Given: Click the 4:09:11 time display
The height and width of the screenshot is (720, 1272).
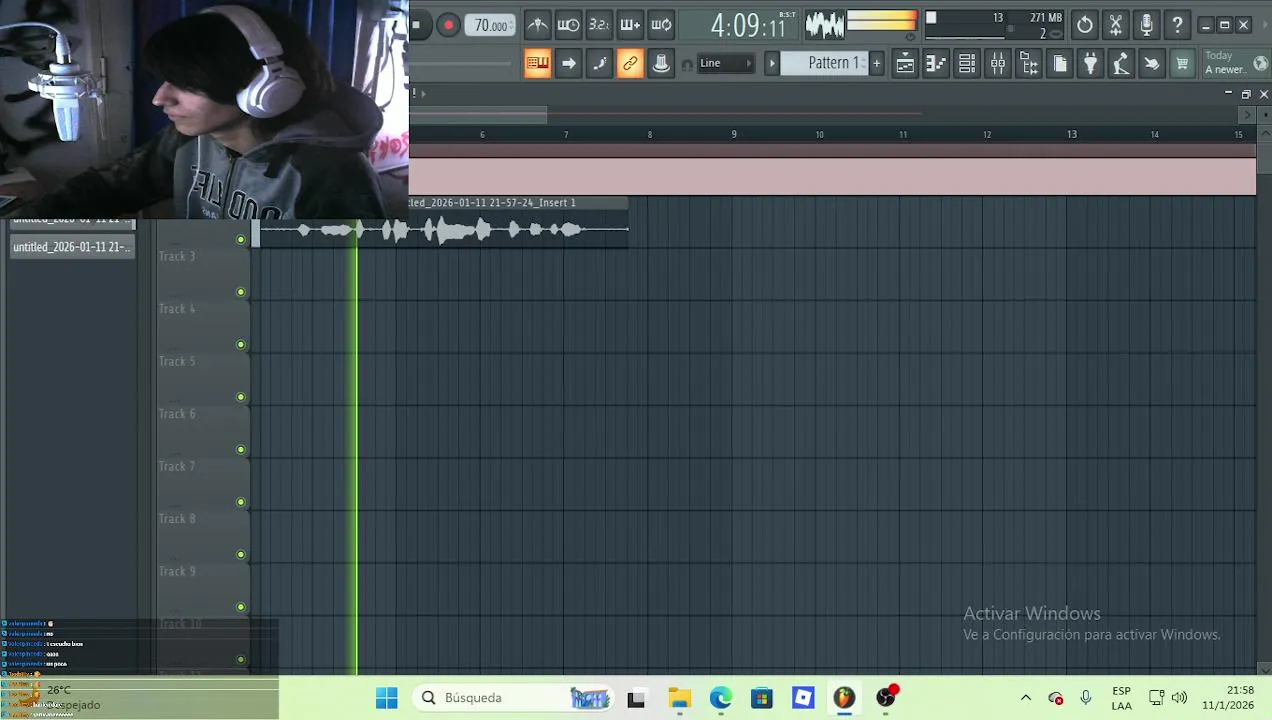Looking at the screenshot, I should click(750, 25).
